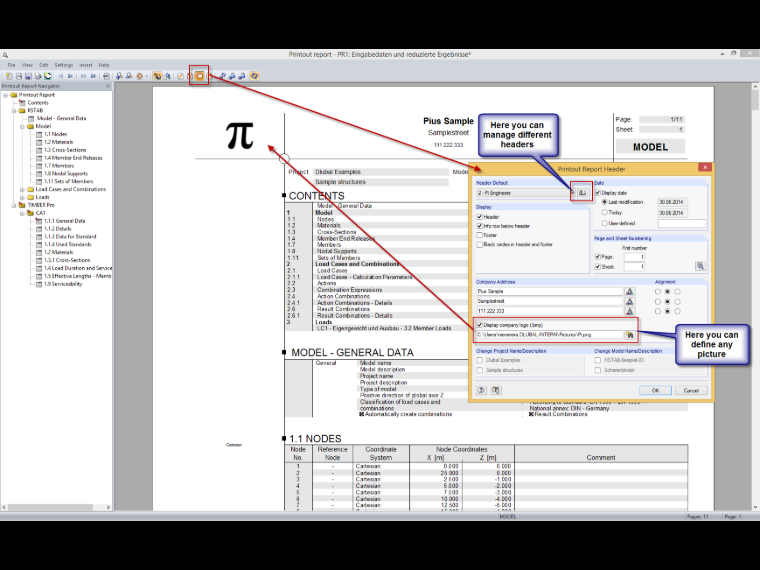Open the Header Default dropdown
760x570 pixels.
click(x=526, y=192)
